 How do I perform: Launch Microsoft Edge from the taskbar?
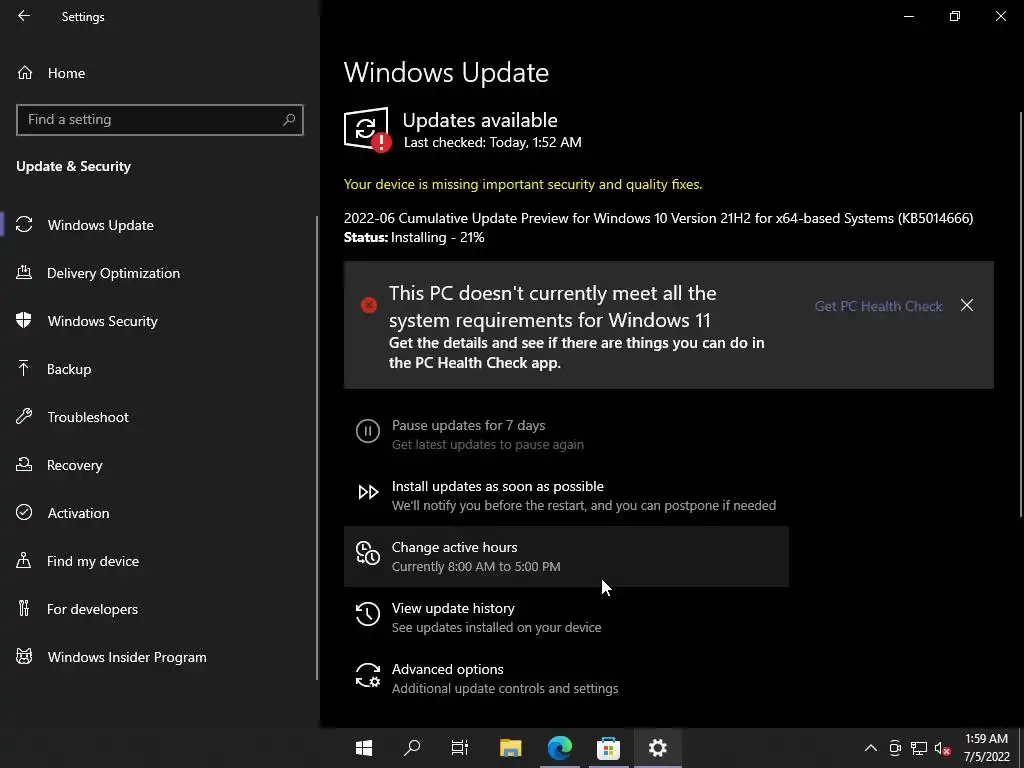[560, 748]
